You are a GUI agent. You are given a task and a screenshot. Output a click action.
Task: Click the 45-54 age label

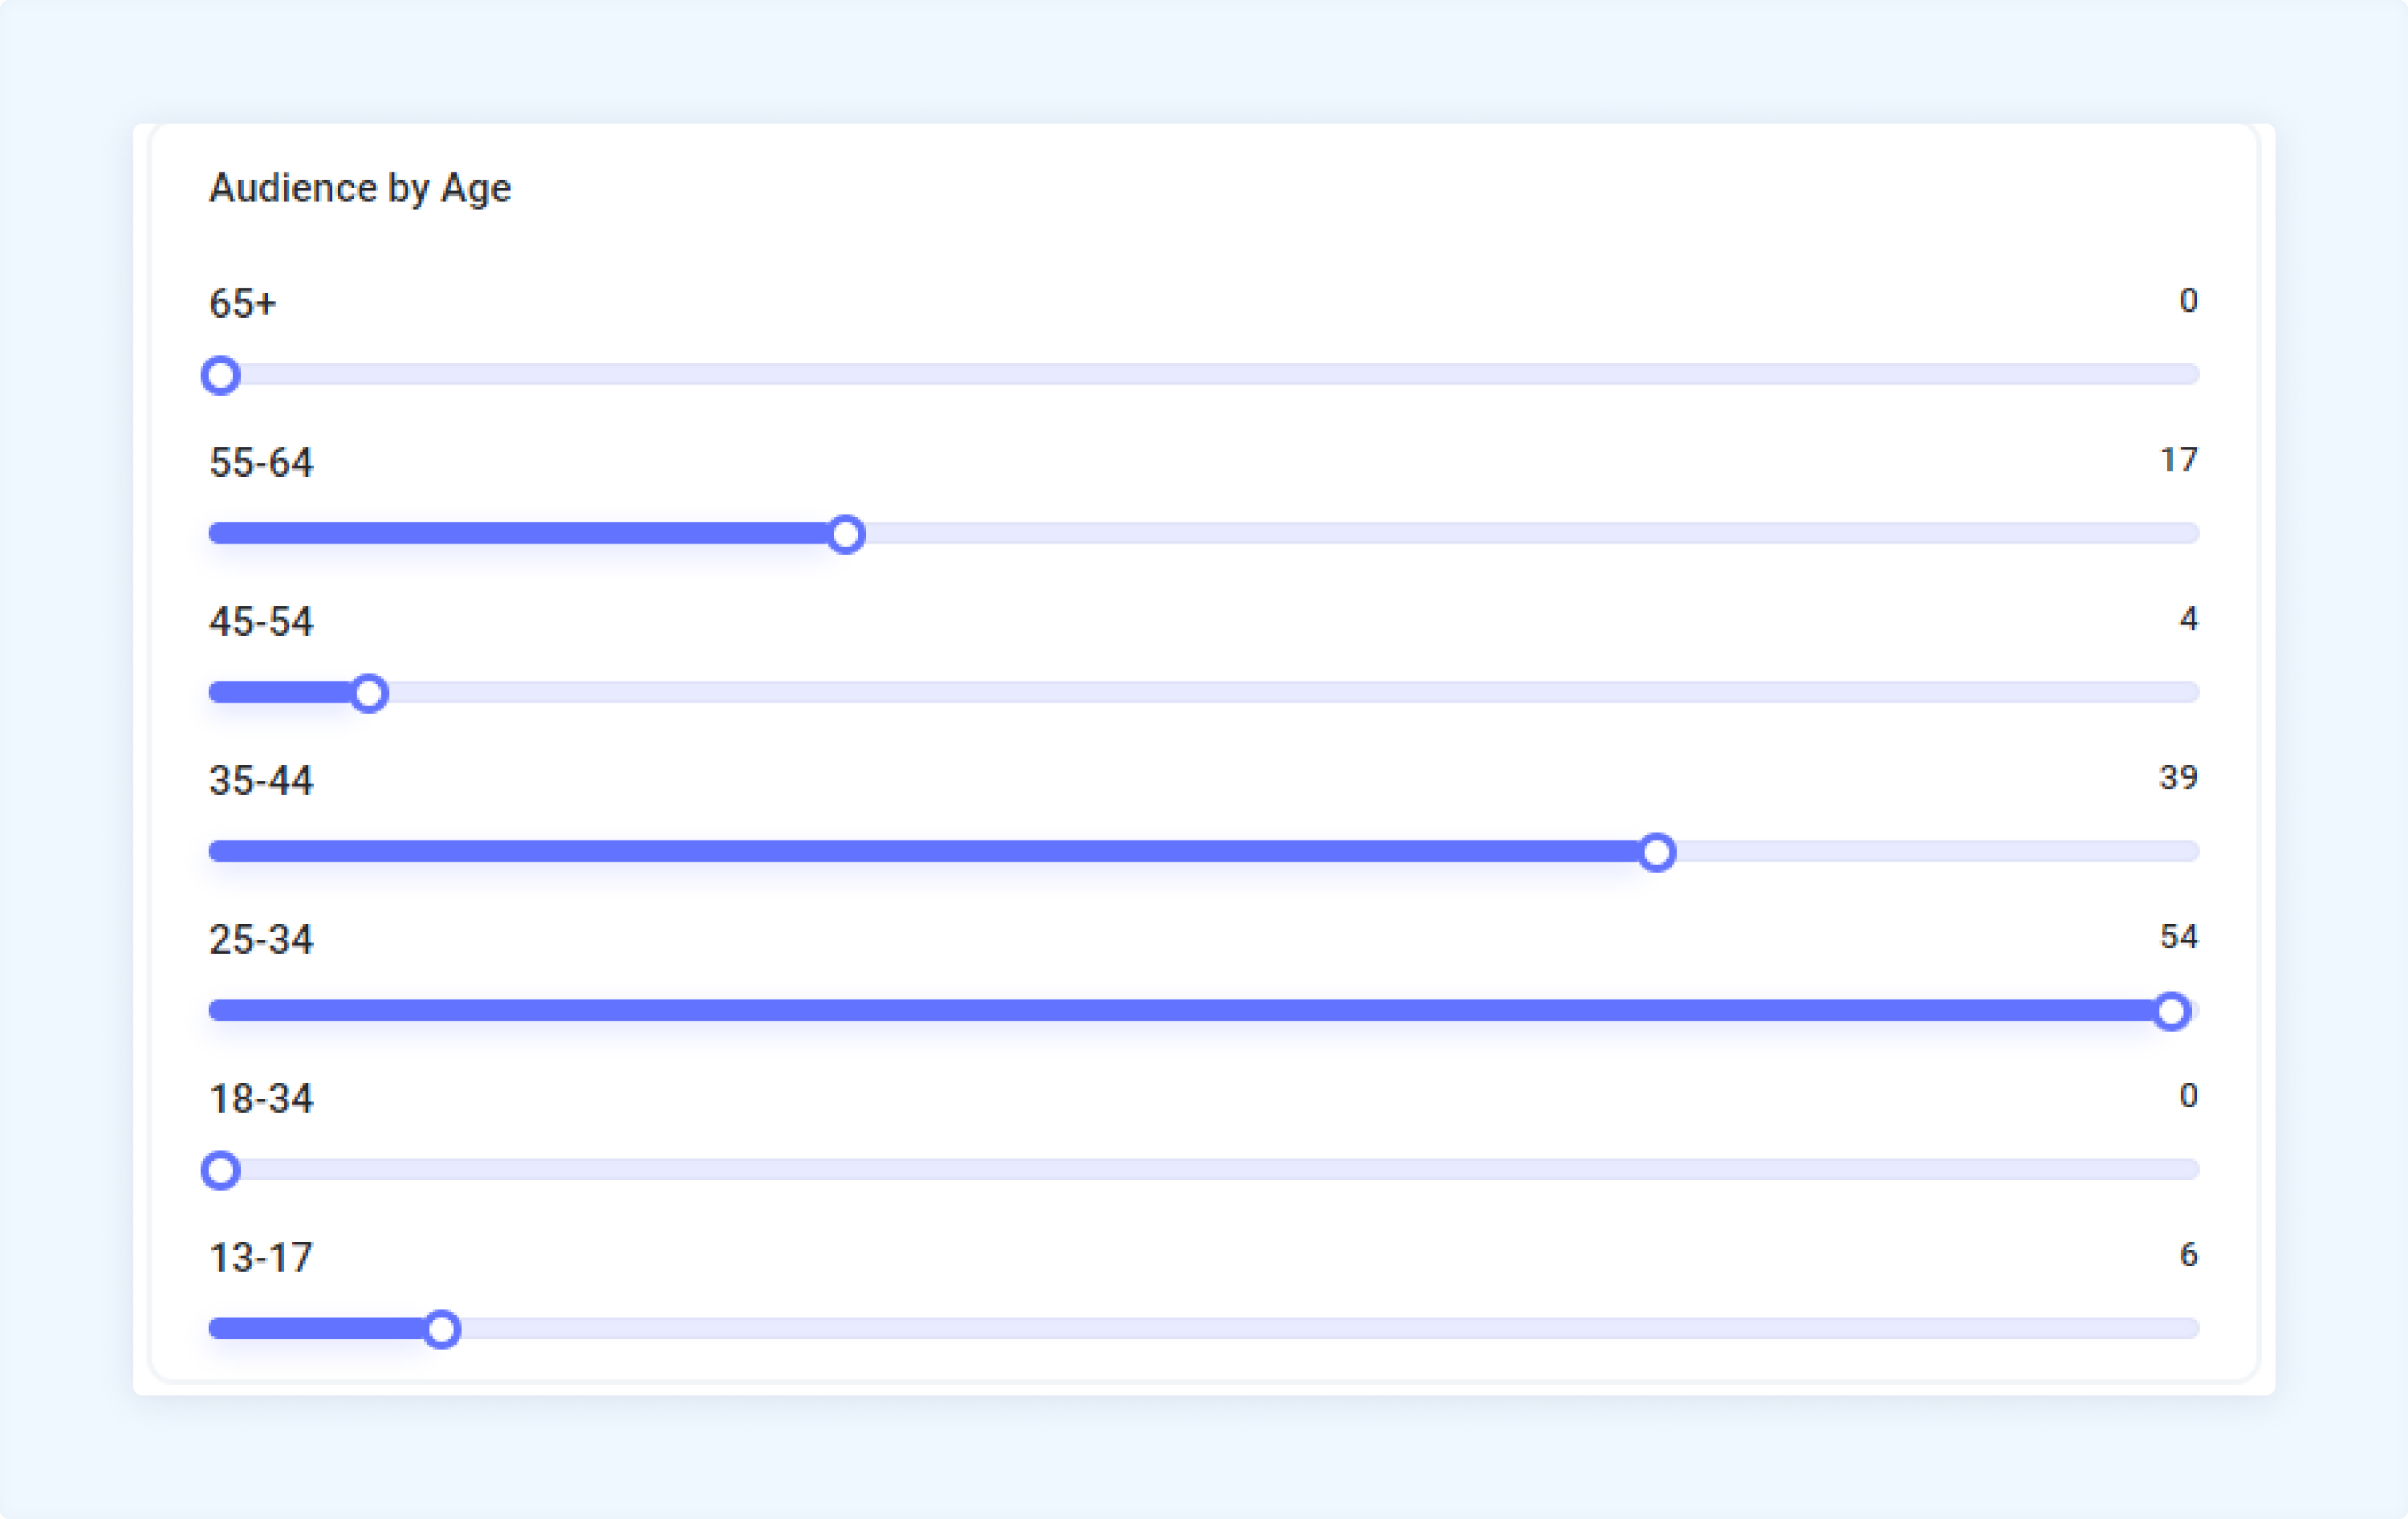tap(261, 621)
